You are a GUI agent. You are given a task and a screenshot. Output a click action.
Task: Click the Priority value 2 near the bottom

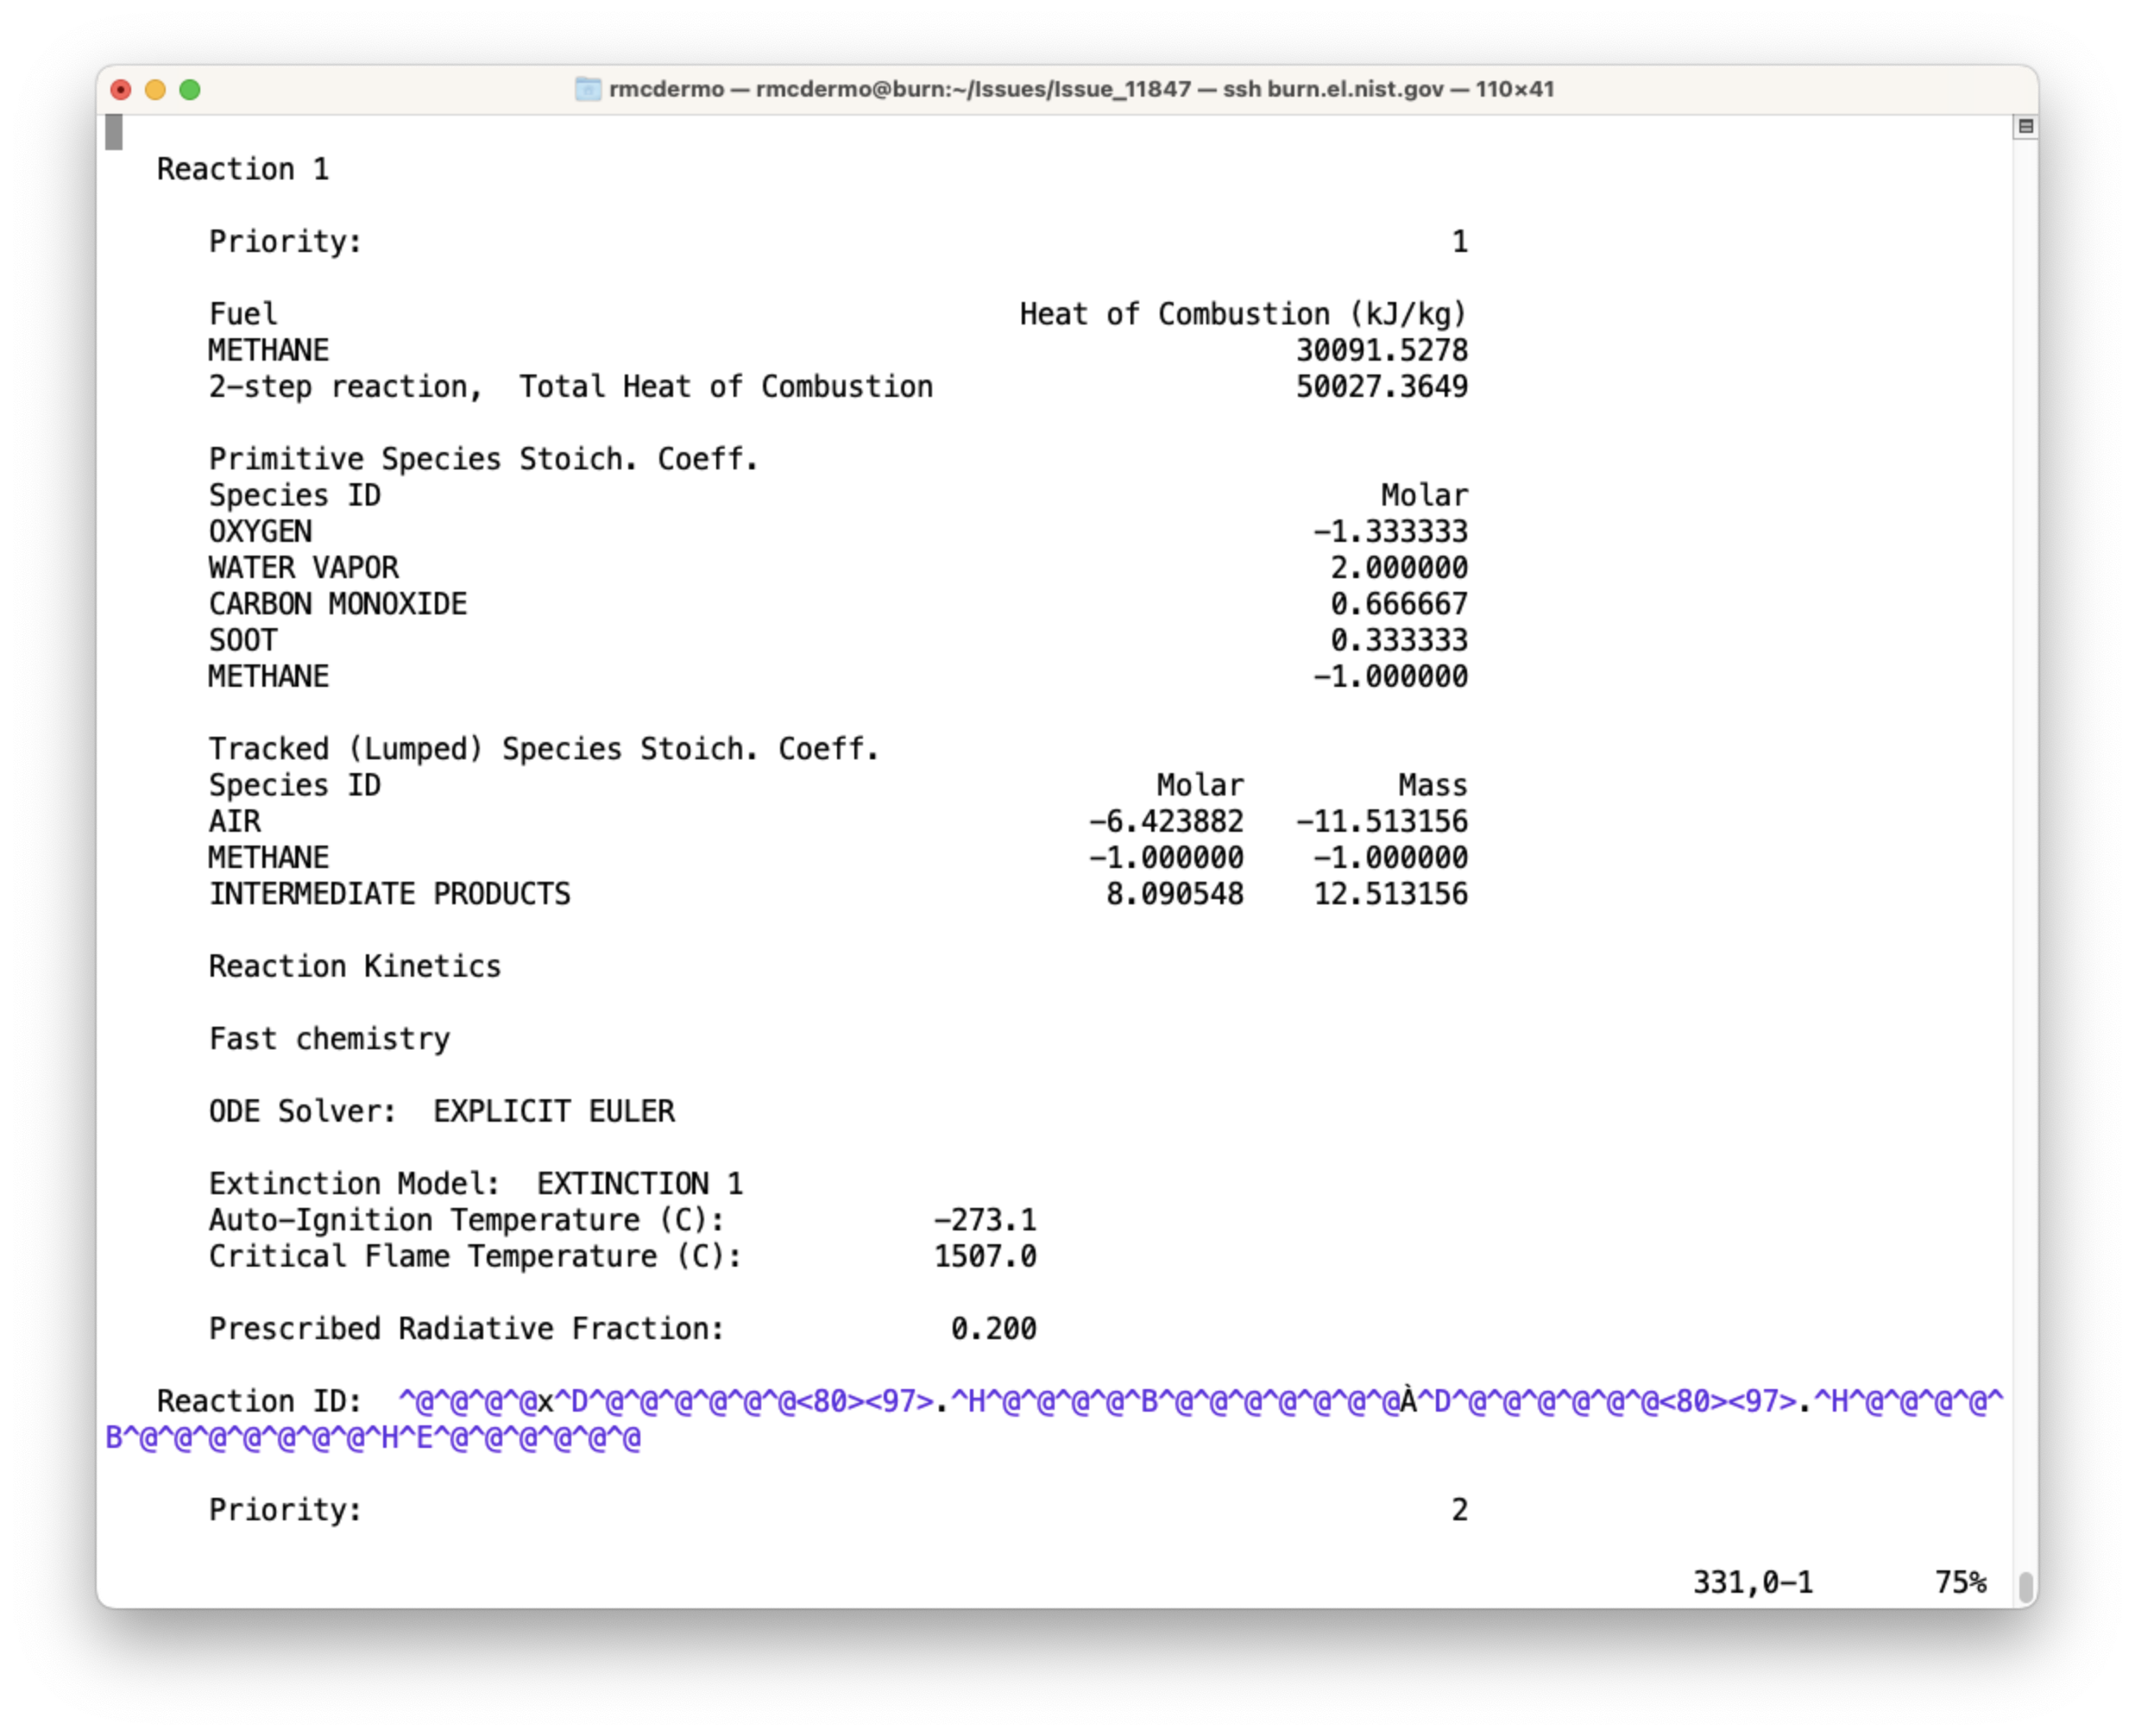coord(1459,1510)
